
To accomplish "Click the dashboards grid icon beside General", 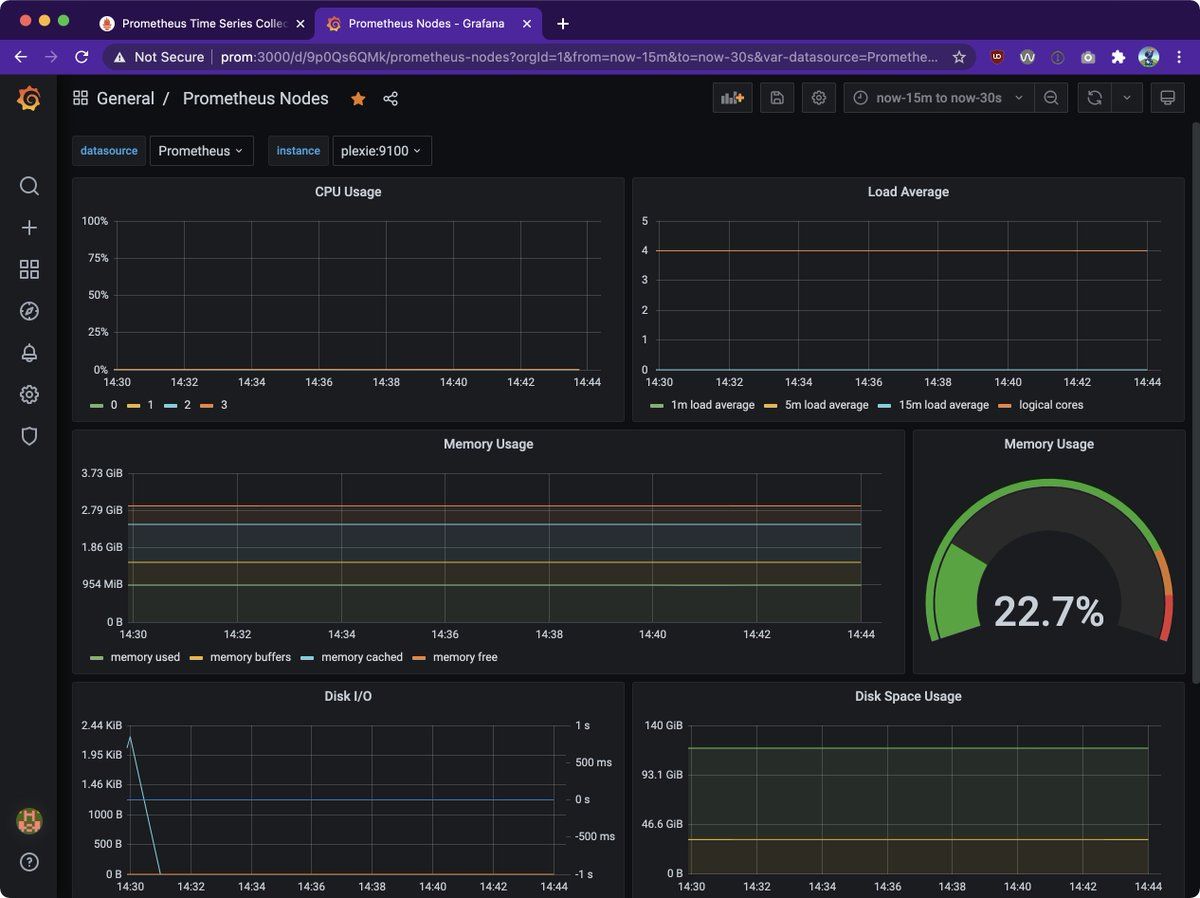I will tap(80, 98).
